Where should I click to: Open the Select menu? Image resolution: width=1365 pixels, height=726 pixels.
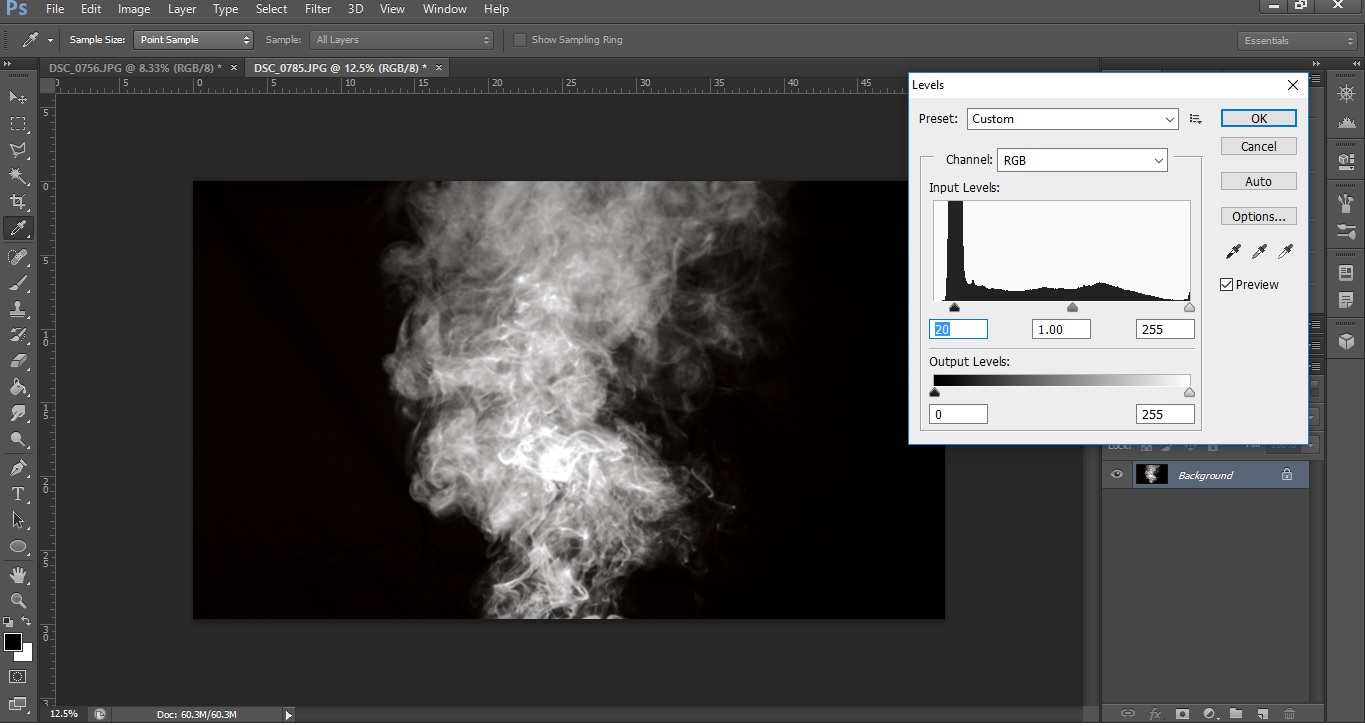271,9
